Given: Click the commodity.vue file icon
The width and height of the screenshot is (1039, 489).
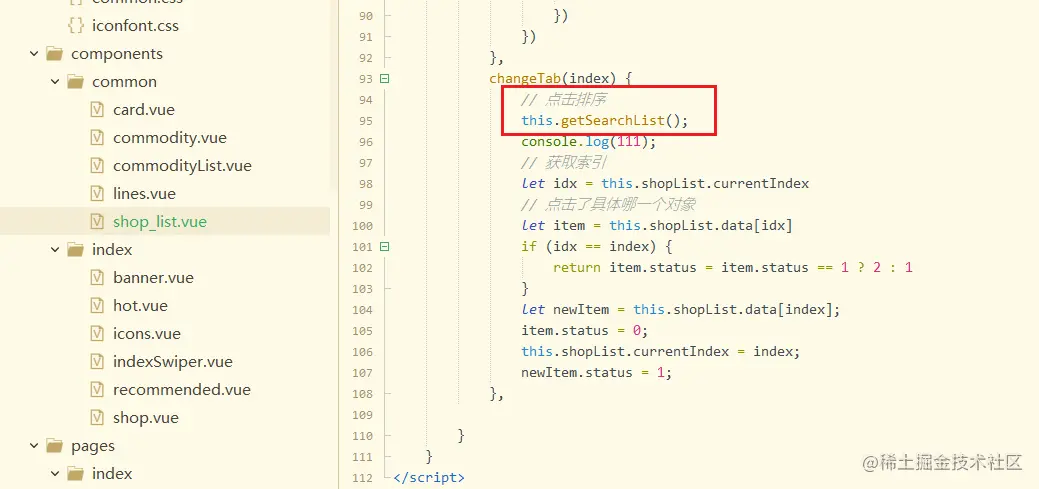Looking at the screenshot, I should [x=97, y=138].
